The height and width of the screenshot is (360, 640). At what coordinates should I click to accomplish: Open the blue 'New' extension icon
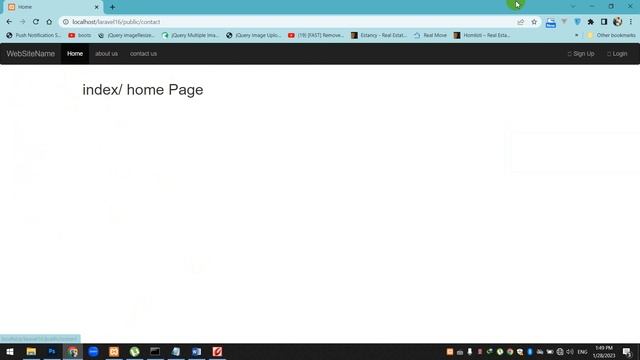point(551,22)
